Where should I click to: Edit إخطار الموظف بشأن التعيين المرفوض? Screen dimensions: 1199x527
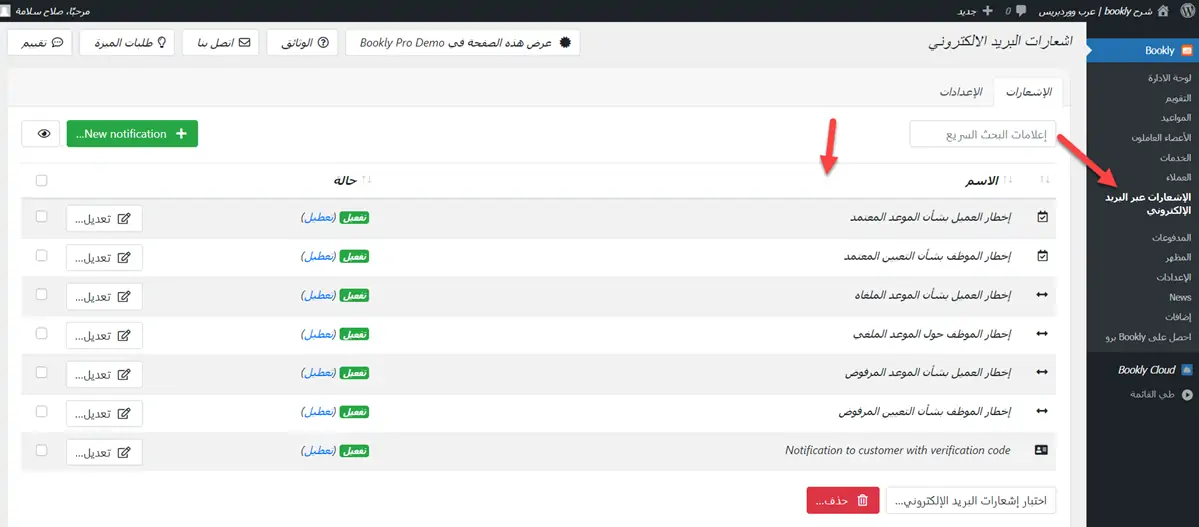[104, 413]
